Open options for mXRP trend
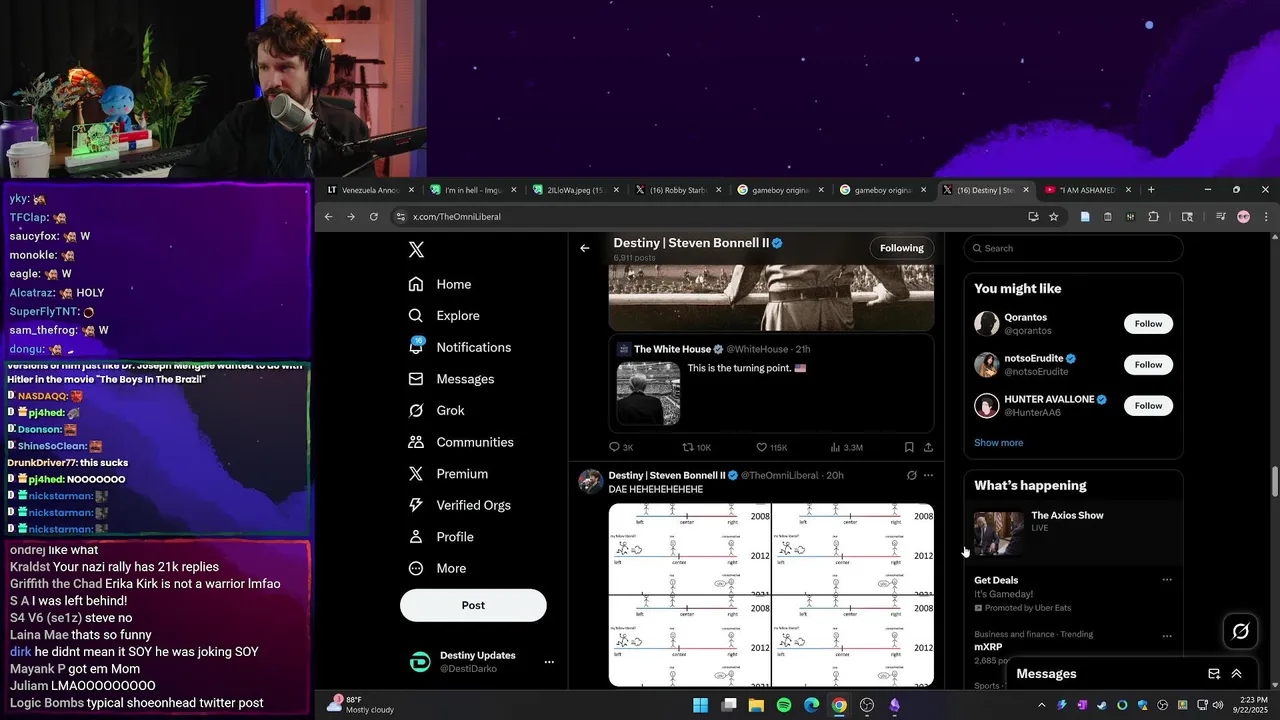 (x=1166, y=636)
